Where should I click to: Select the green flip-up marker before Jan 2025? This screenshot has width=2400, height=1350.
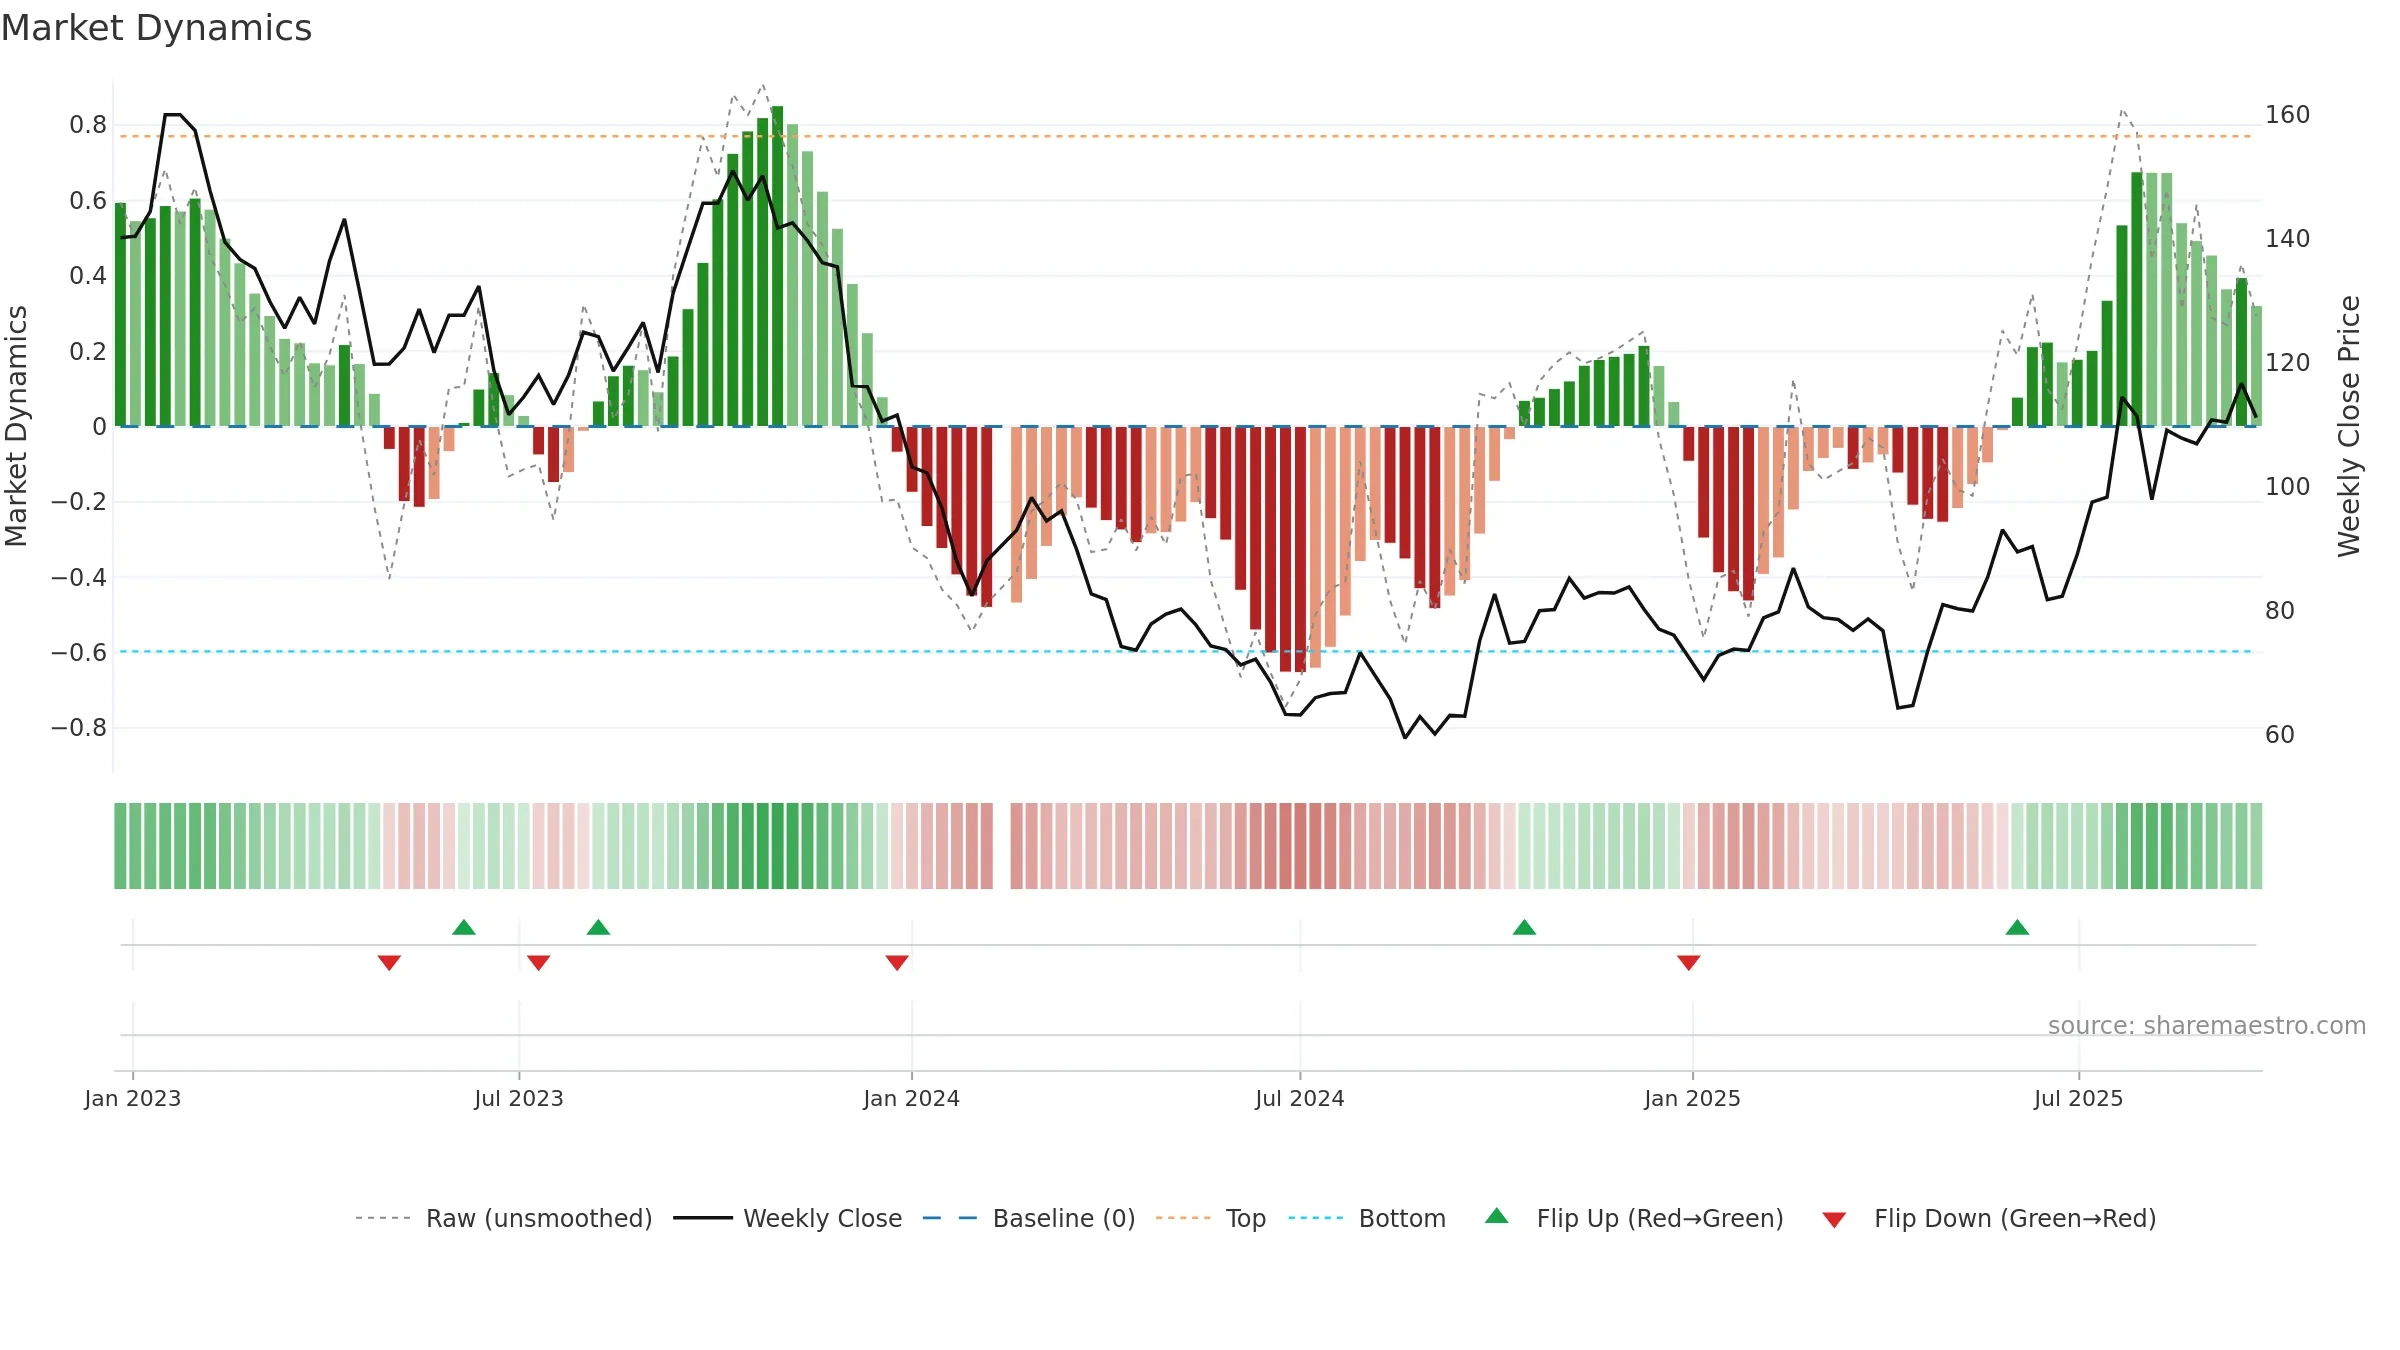pos(1524,927)
